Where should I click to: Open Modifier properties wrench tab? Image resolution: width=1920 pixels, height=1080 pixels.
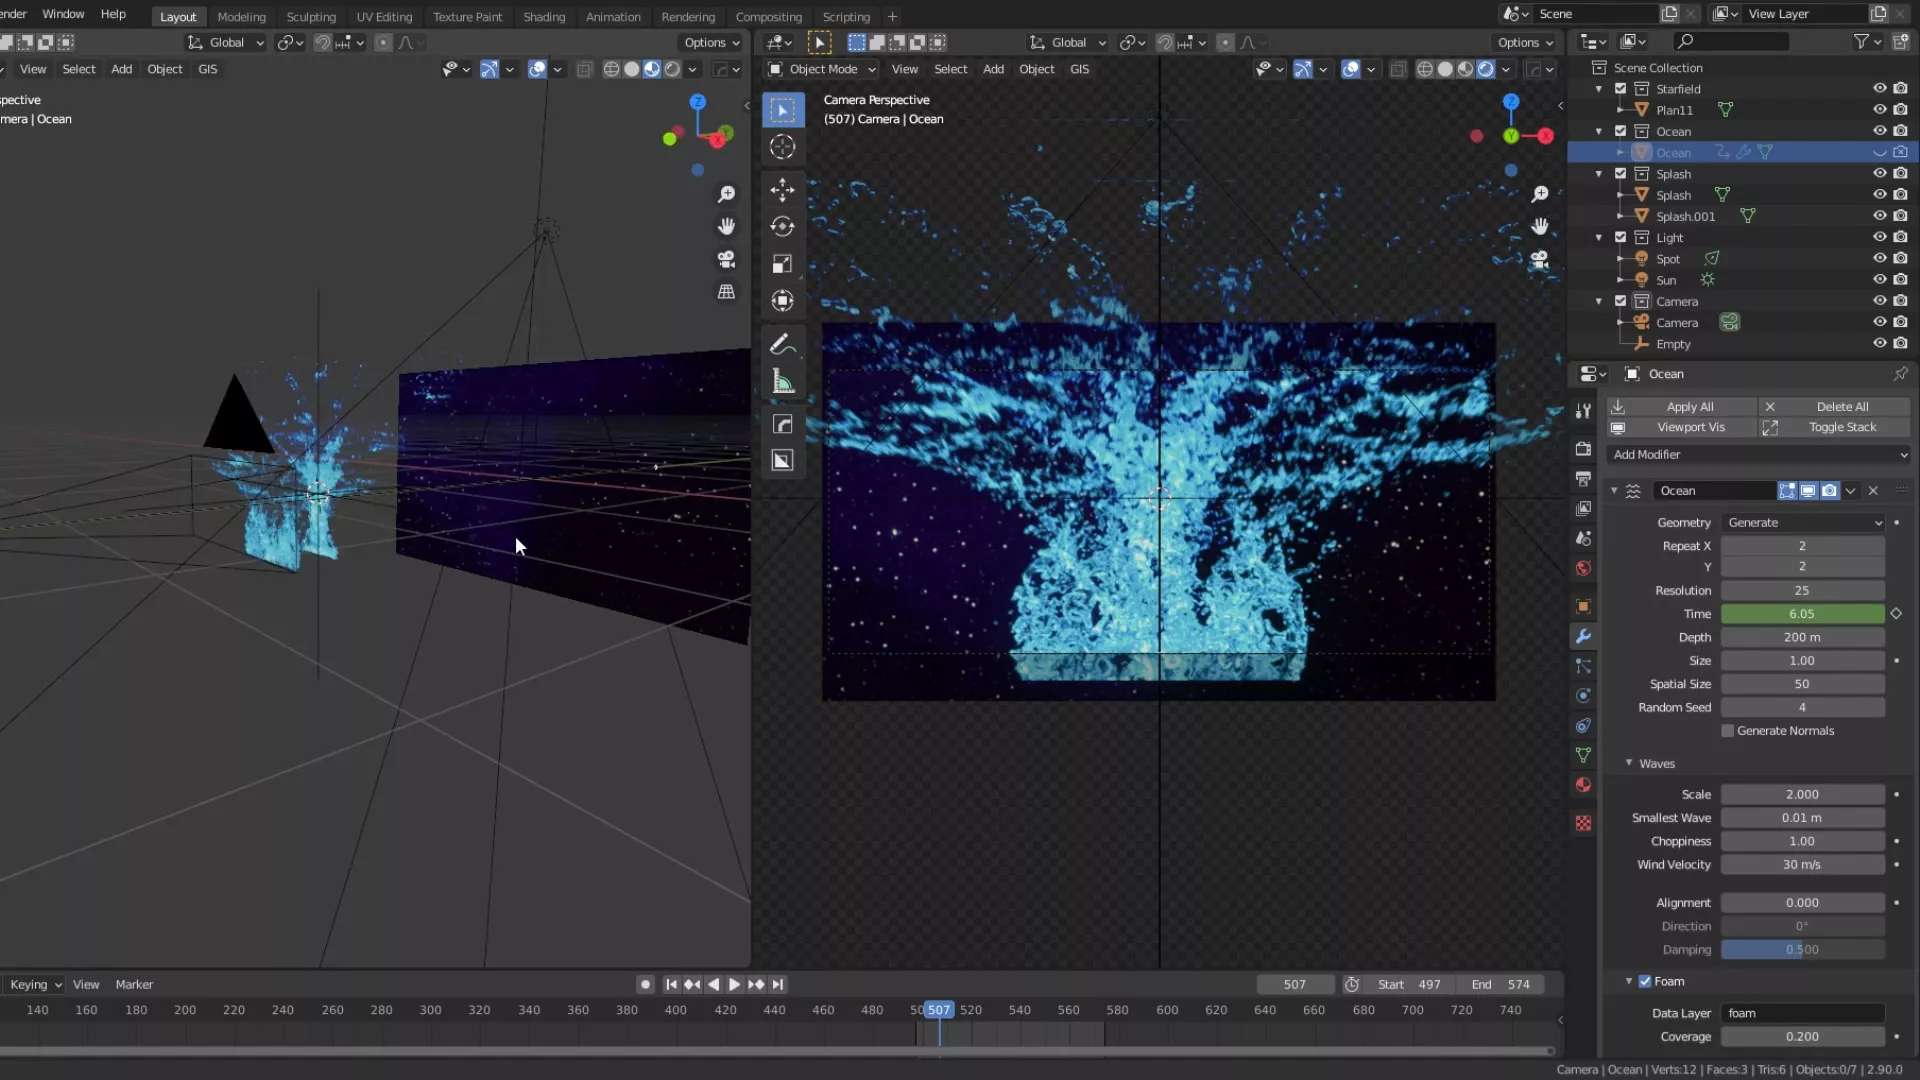click(x=1583, y=636)
